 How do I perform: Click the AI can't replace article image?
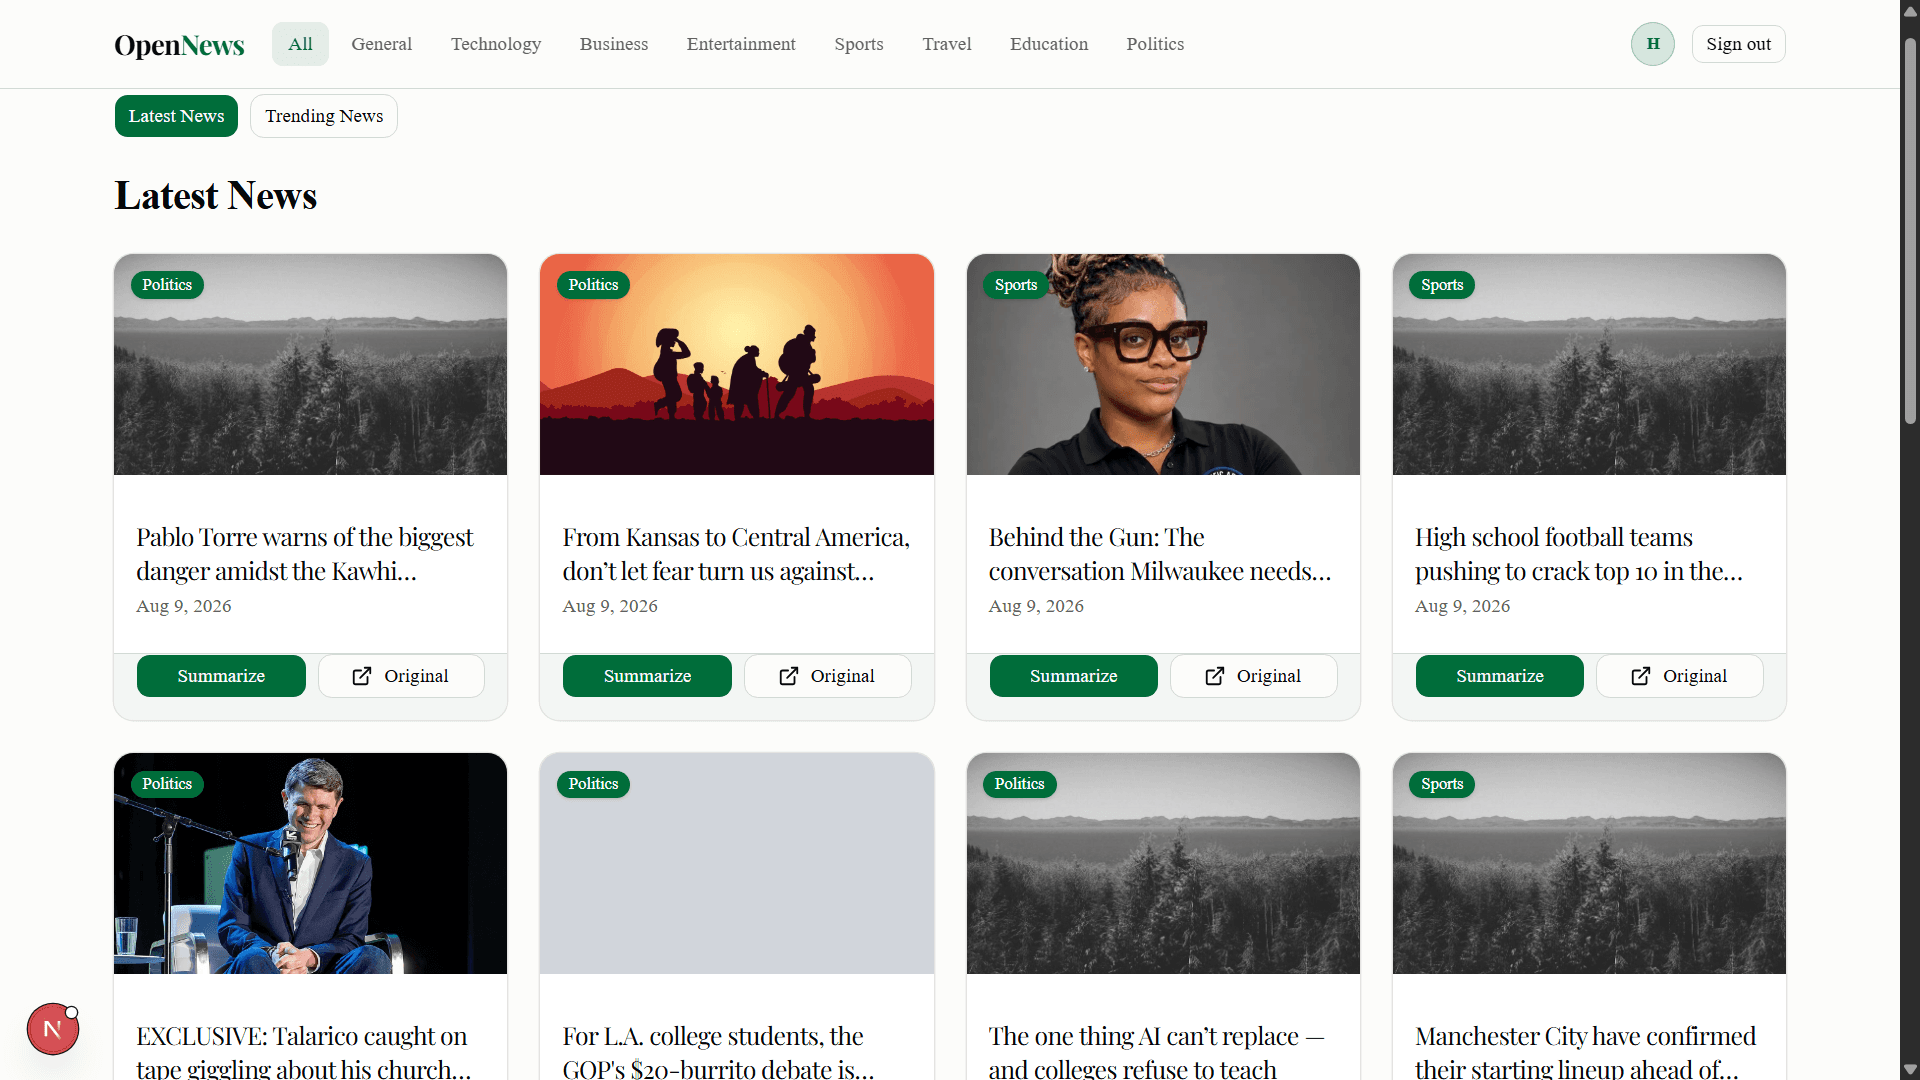[1163, 863]
